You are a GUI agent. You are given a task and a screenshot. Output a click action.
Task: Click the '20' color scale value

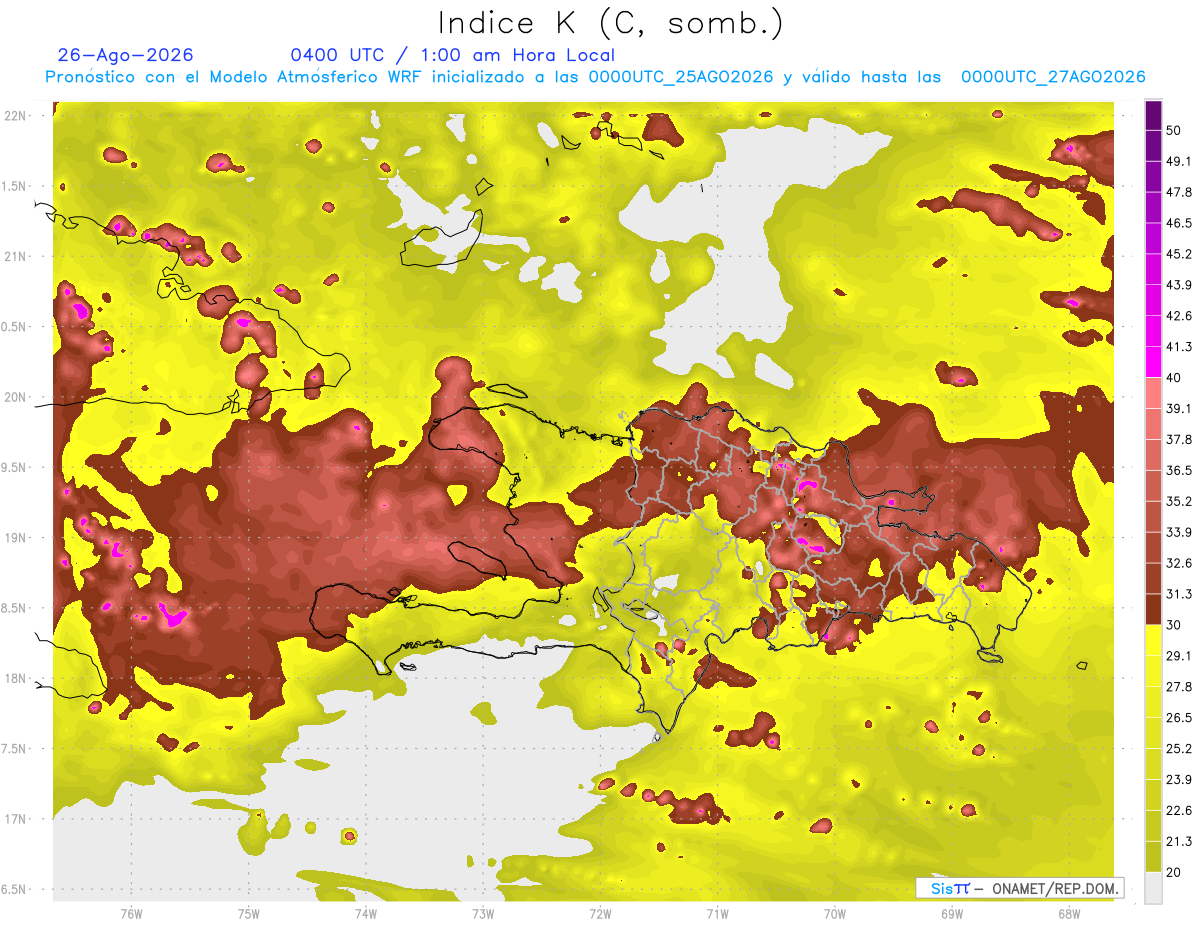1174,871
